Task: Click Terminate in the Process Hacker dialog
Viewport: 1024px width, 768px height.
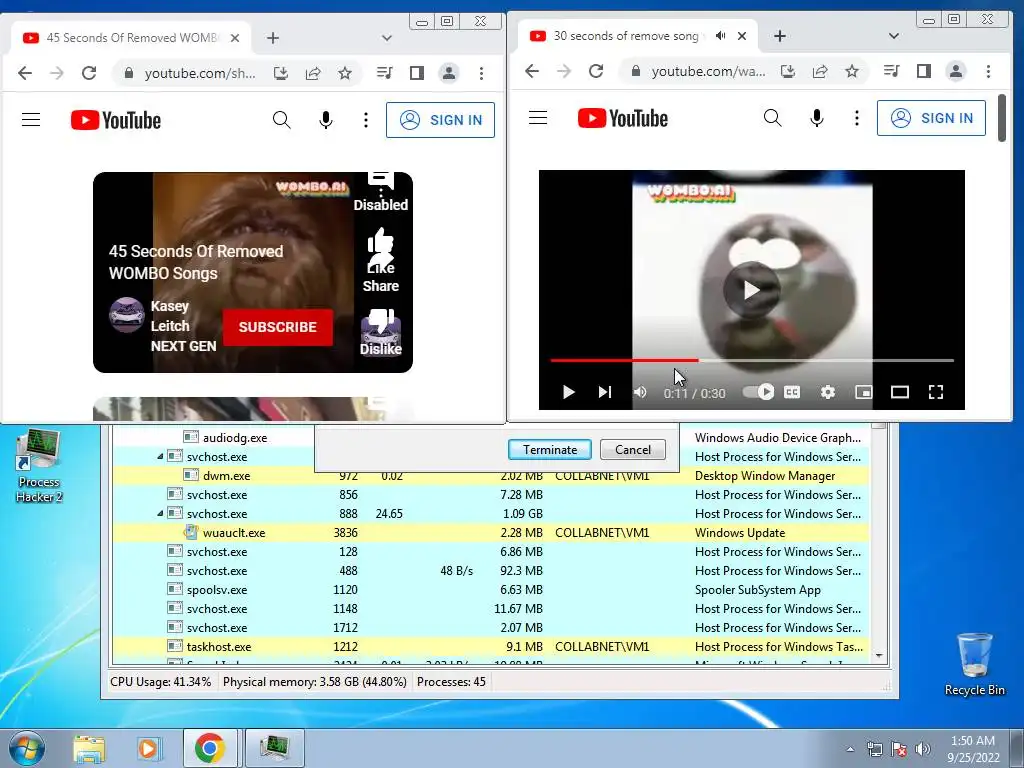Action: coord(550,449)
